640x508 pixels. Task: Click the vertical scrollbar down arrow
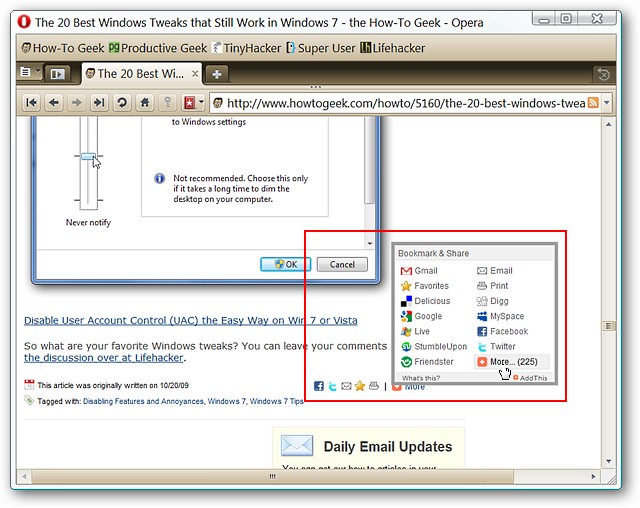pyautogui.click(x=609, y=461)
